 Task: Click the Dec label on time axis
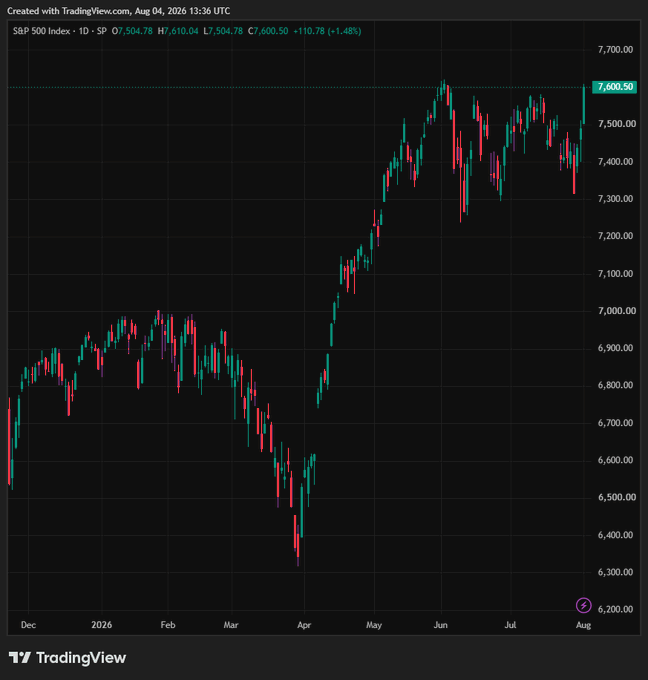click(x=28, y=625)
